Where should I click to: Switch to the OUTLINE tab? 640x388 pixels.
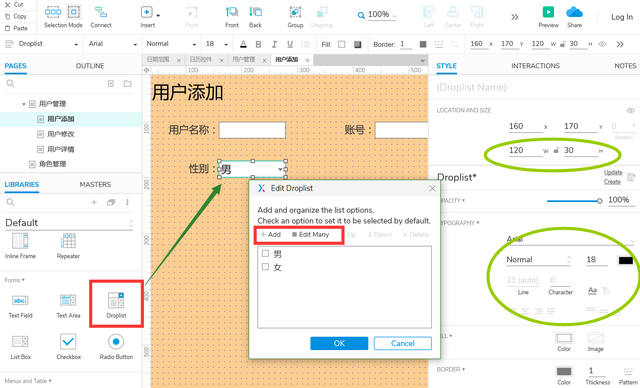pos(90,66)
